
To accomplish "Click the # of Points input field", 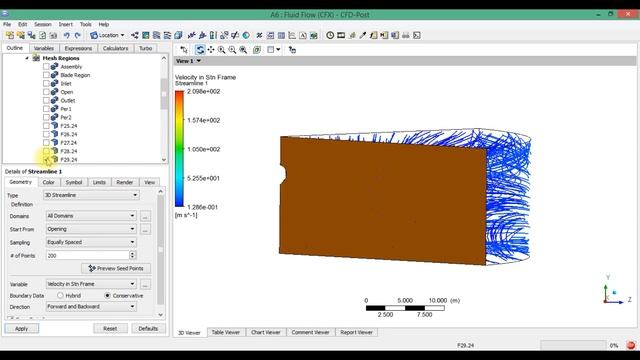I will (87, 256).
